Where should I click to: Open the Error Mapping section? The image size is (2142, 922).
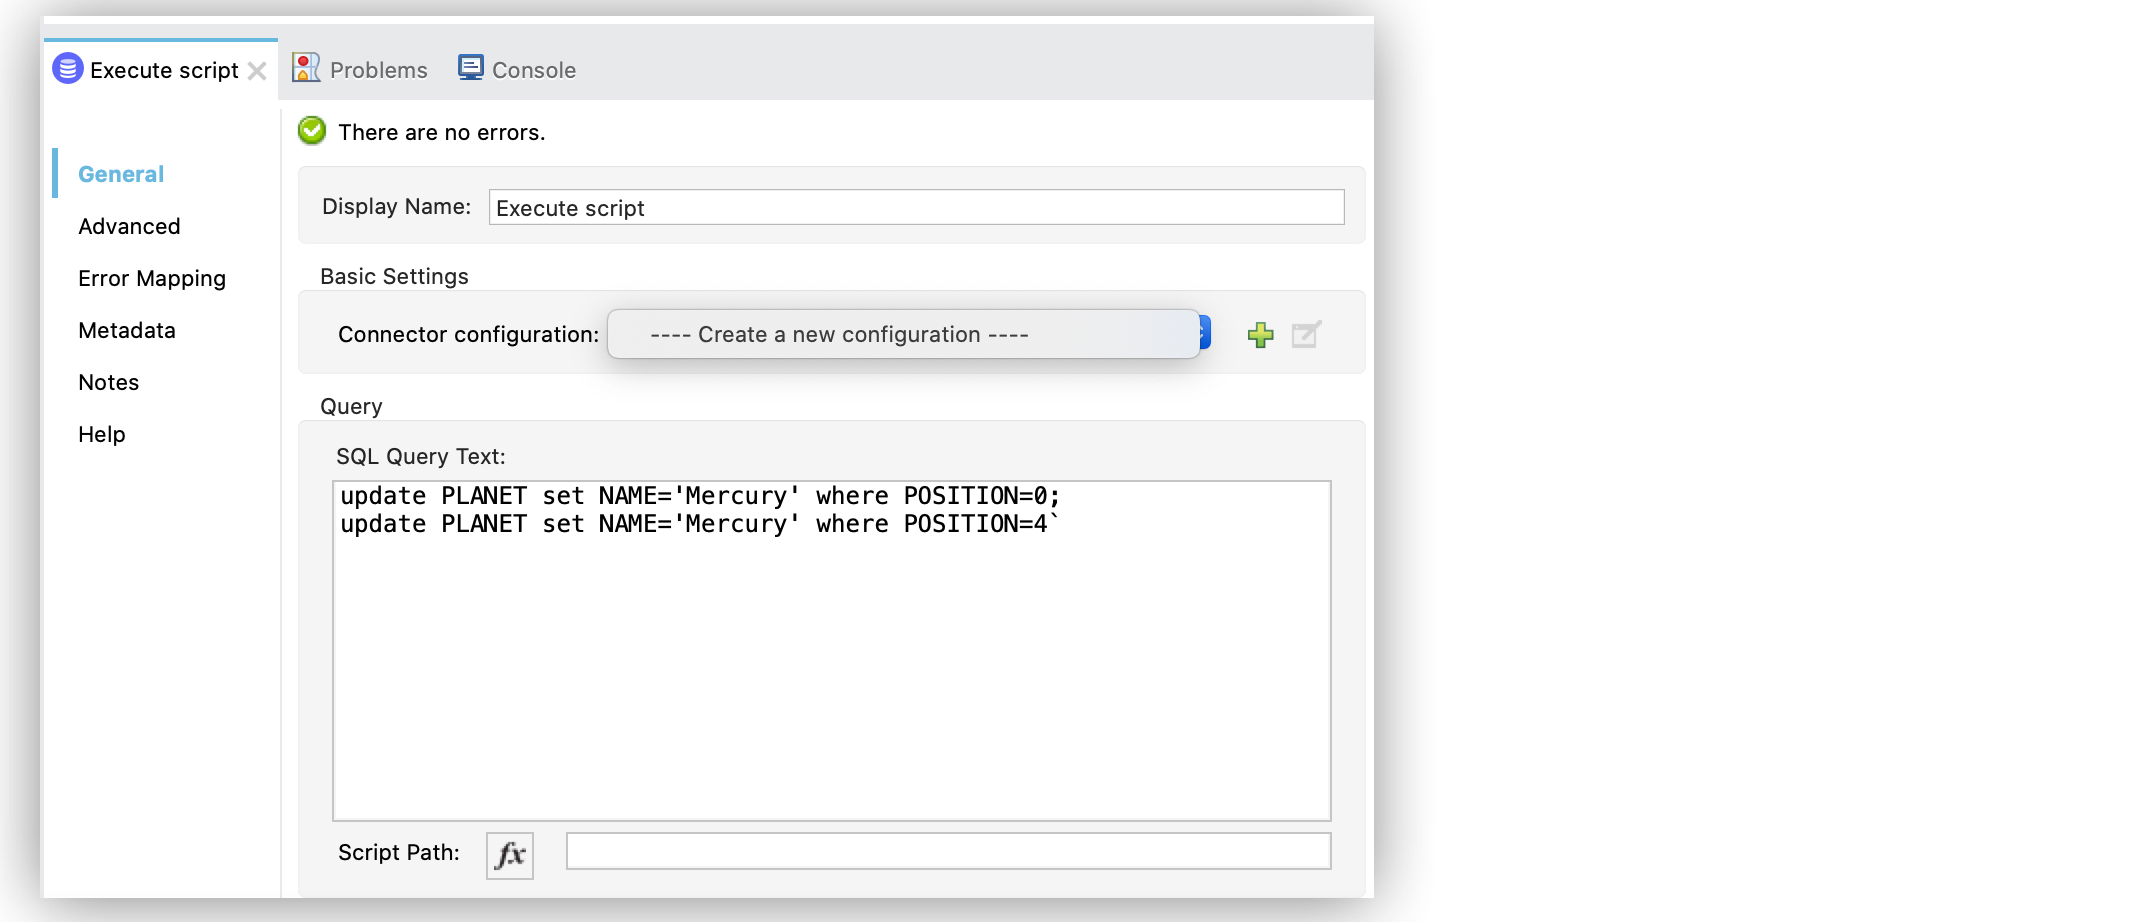pos(151,278)
